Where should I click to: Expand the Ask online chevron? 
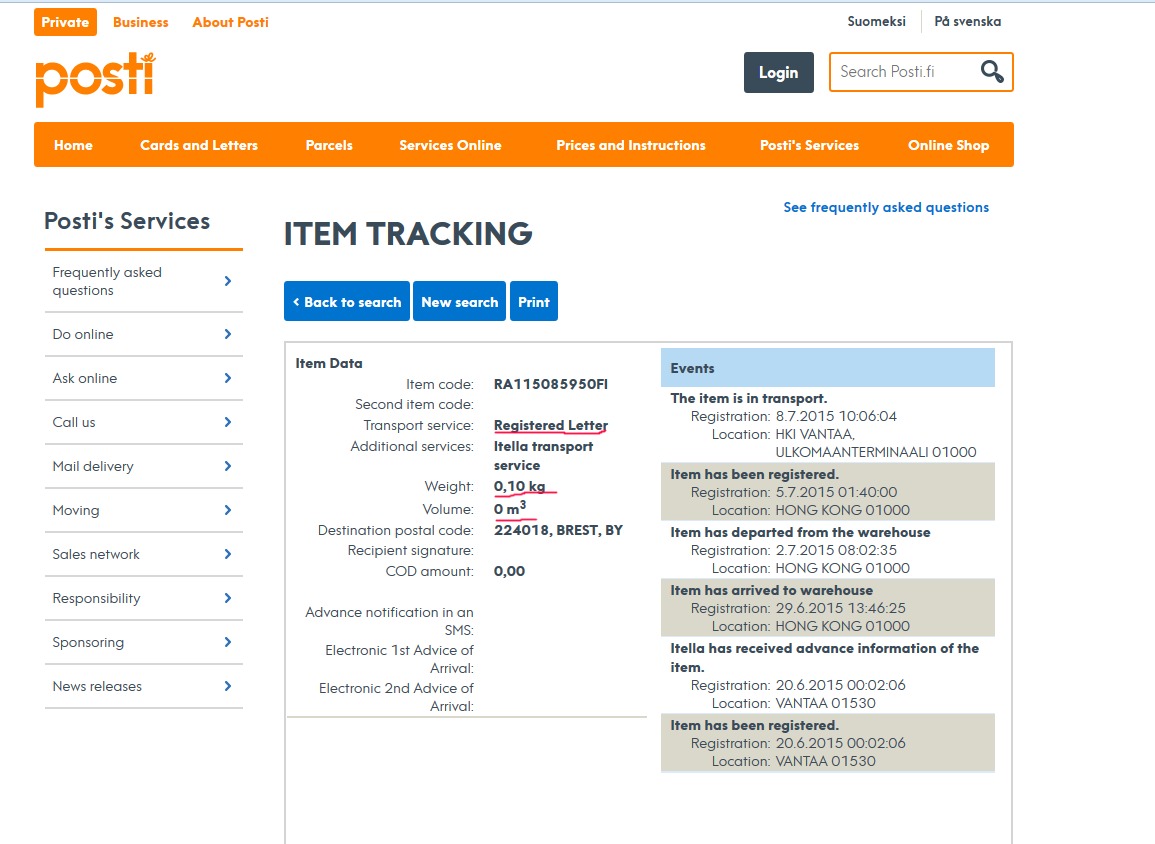[228, 378]
